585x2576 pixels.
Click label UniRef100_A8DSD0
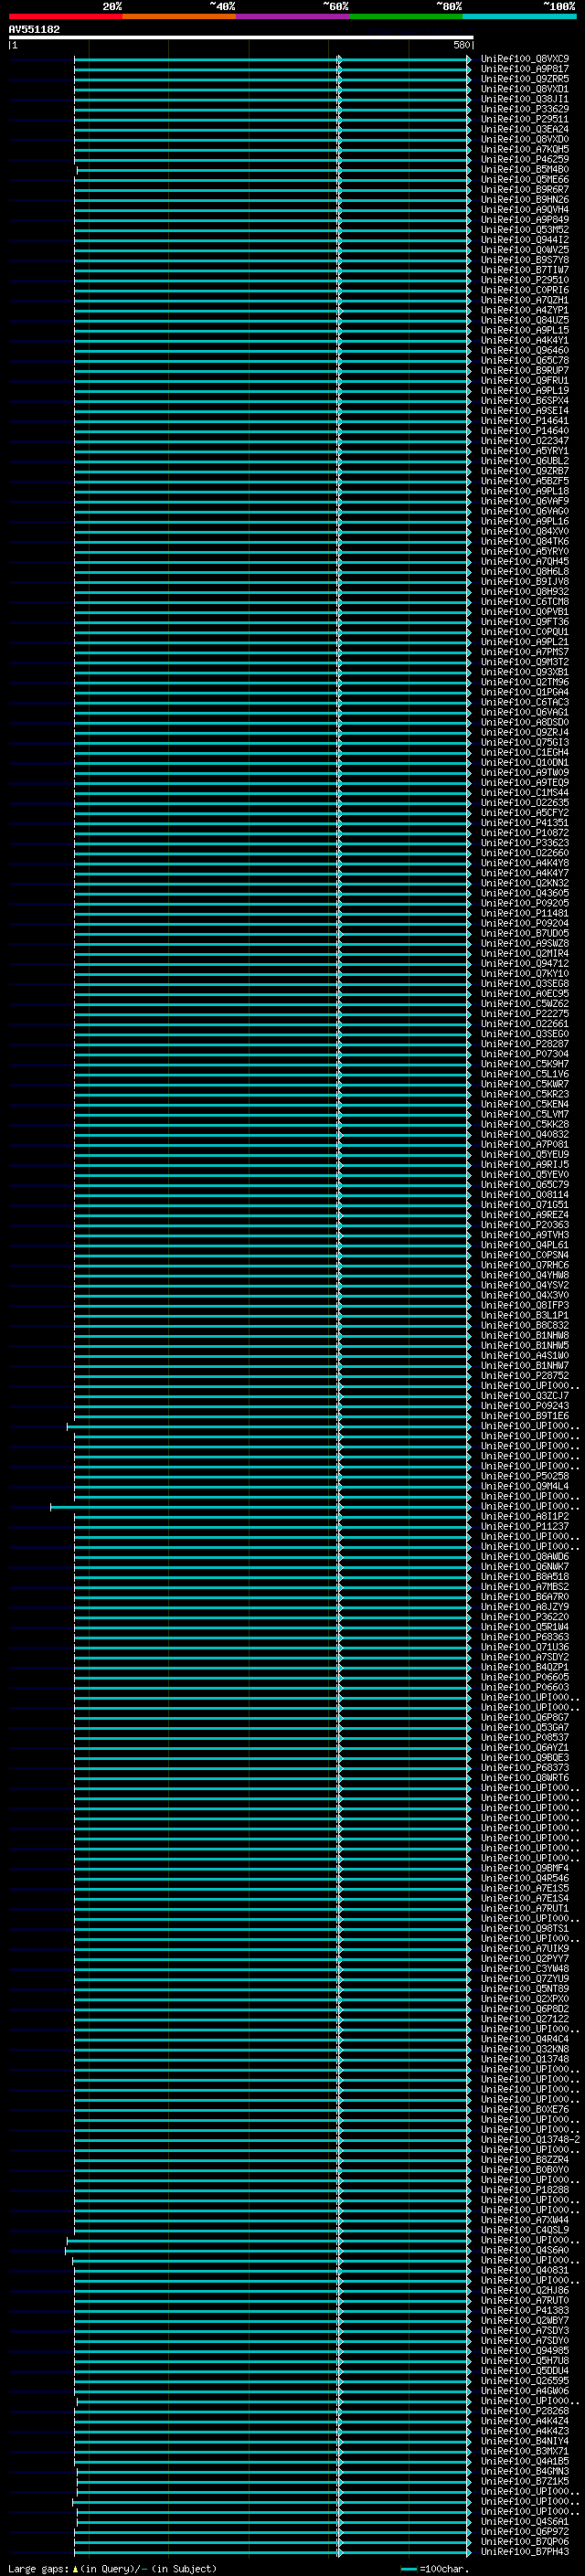524,722
